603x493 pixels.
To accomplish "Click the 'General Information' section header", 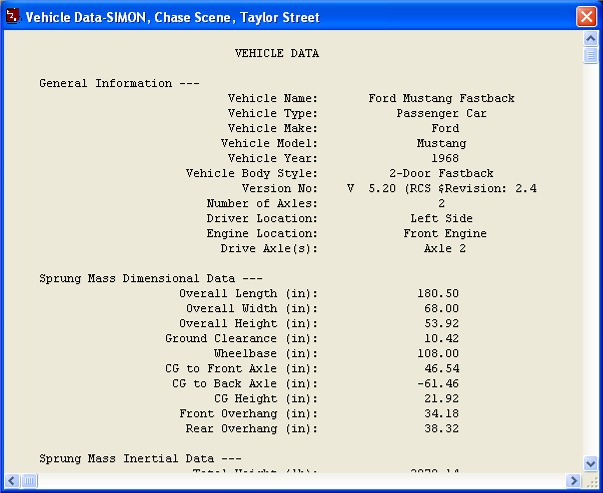I will tap(105, 83).
